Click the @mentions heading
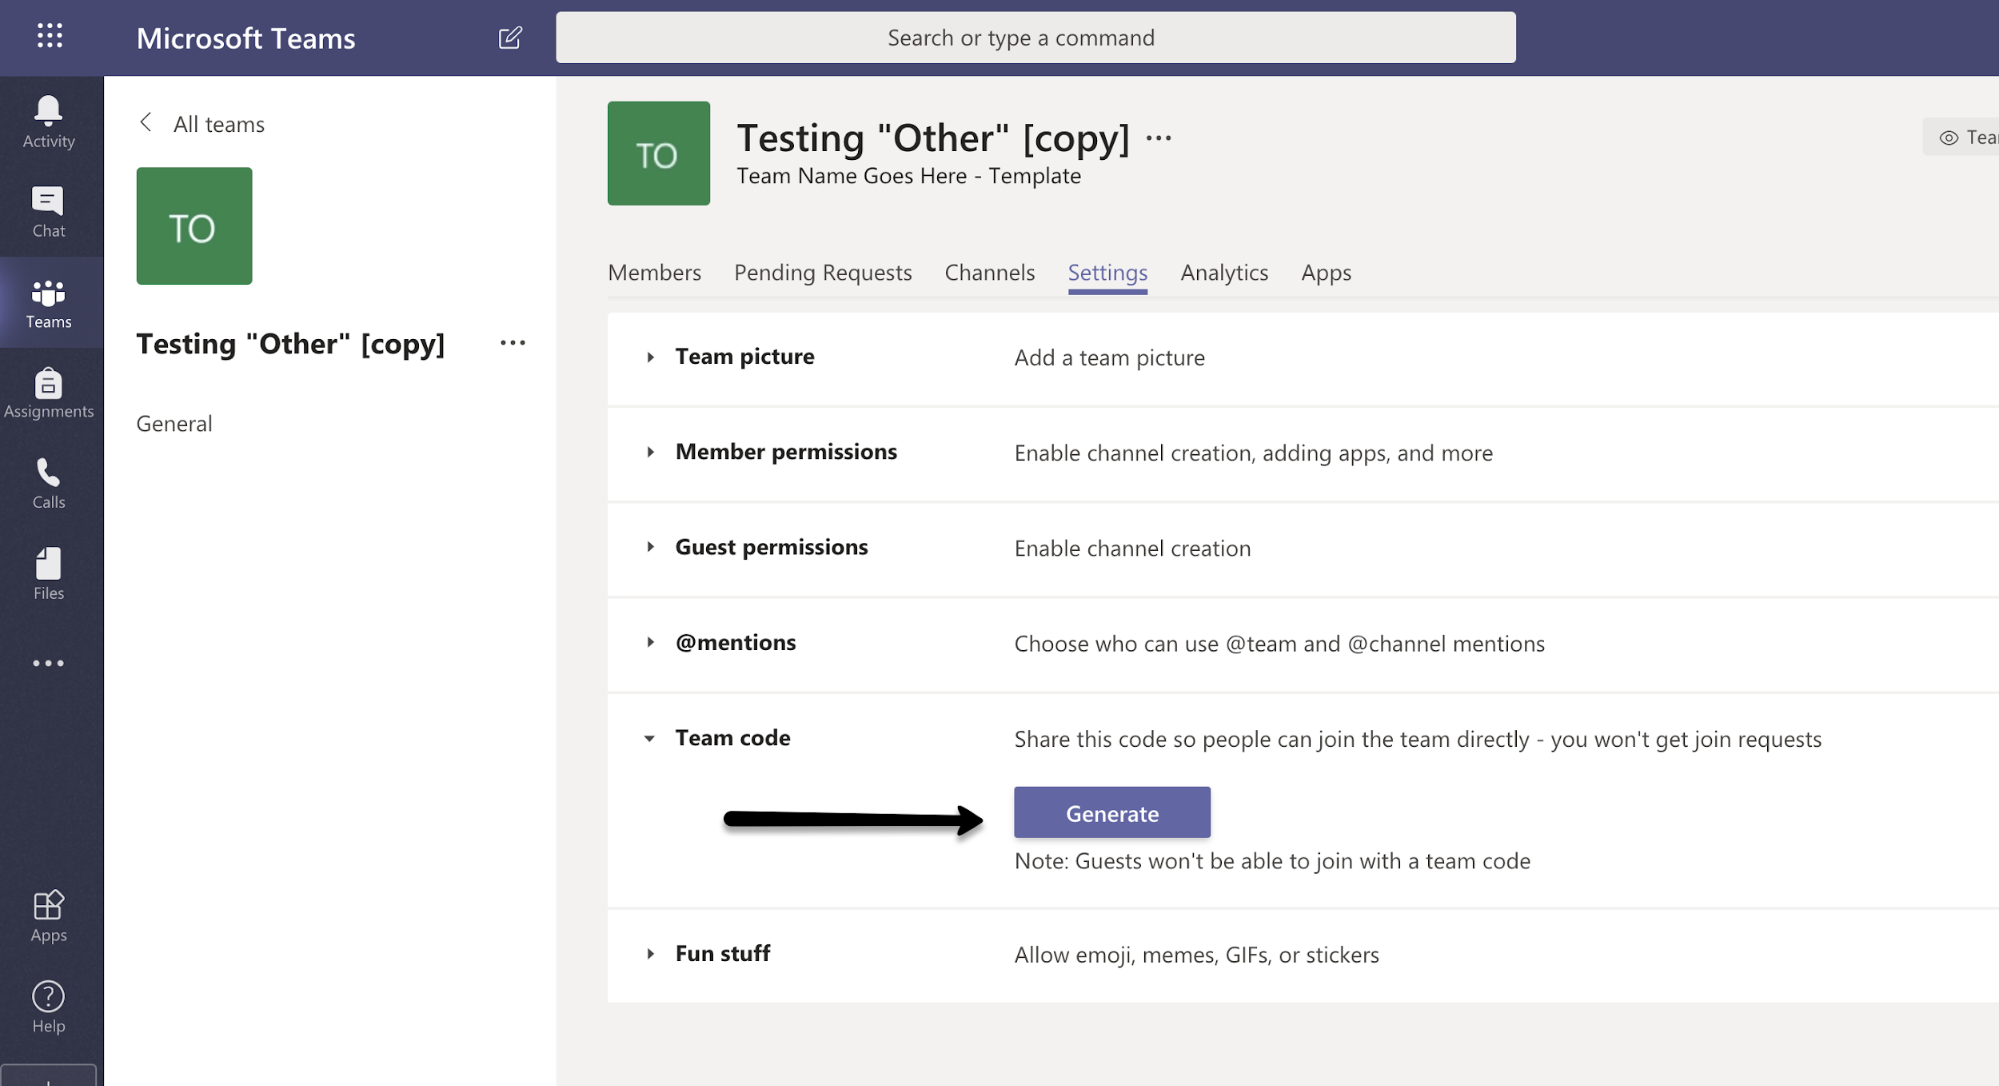The image size is (1999, 1086). pos(735,642)
